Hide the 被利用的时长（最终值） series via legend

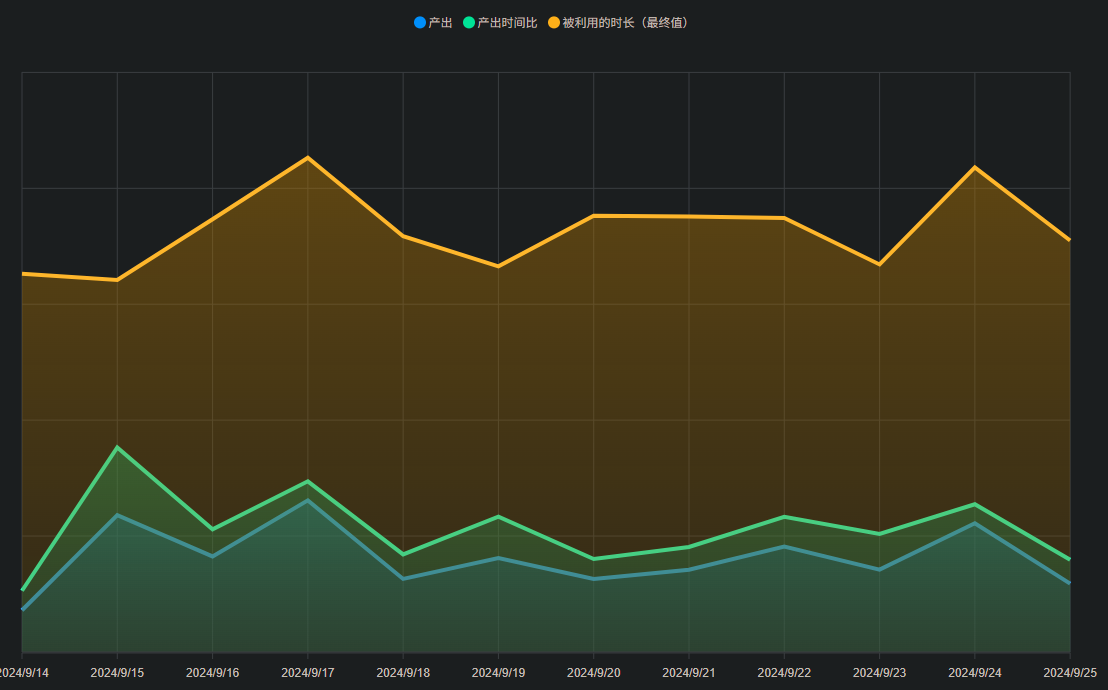625,22
